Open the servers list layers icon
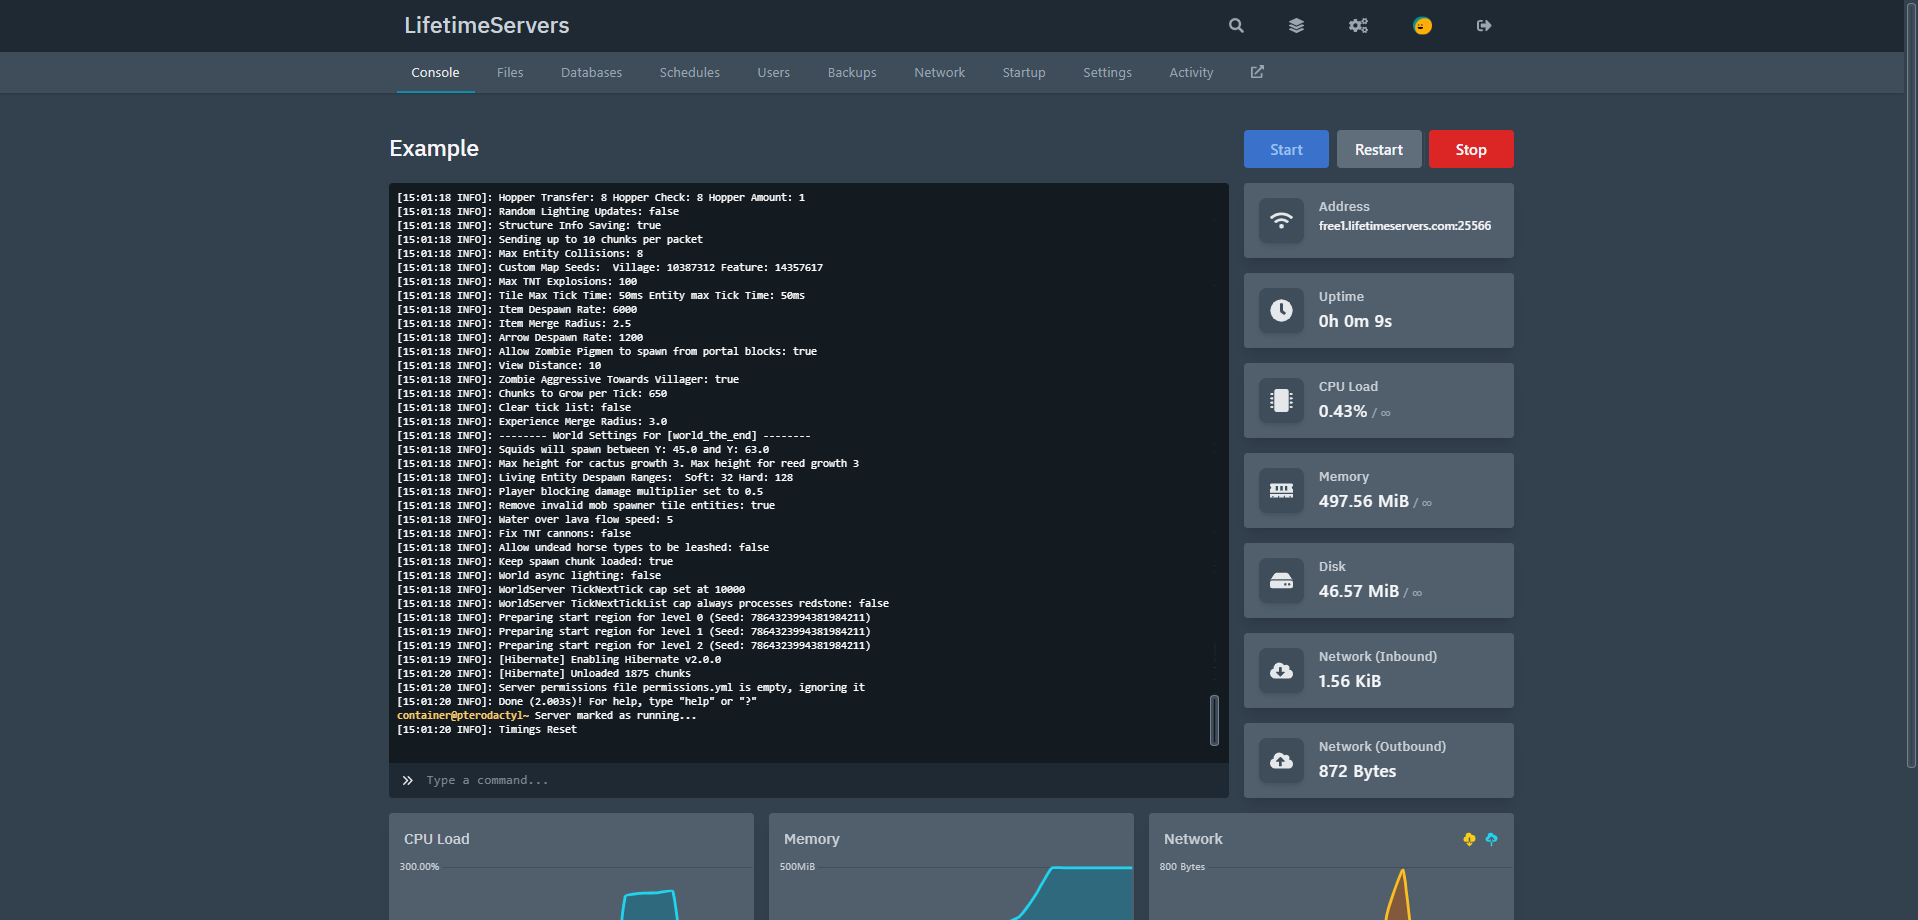Screen dimensions: 1918x920 (x=1296, y=26)
